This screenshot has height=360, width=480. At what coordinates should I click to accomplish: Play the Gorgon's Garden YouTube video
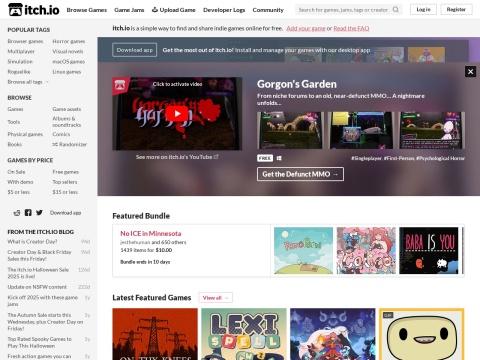click(x=177, y=114)
